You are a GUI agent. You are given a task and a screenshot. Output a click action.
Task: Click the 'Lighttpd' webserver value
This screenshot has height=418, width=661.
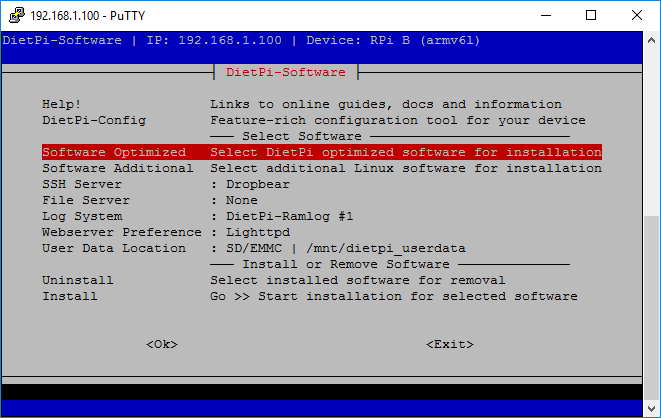pos(258,232)
